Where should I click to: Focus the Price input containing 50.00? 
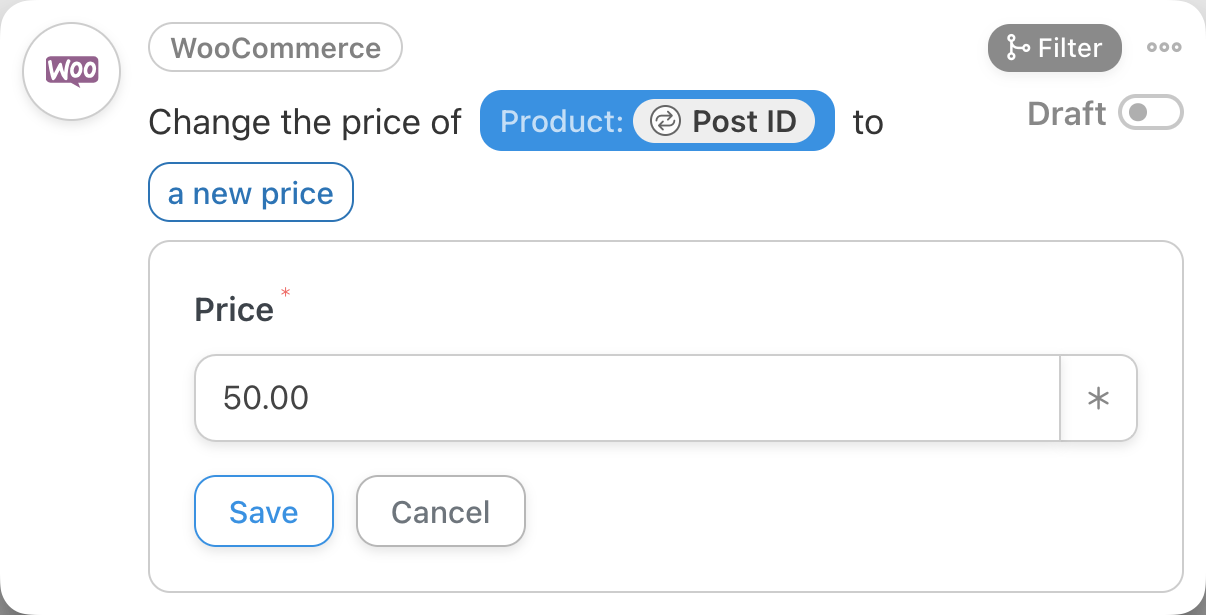point(626,398)
